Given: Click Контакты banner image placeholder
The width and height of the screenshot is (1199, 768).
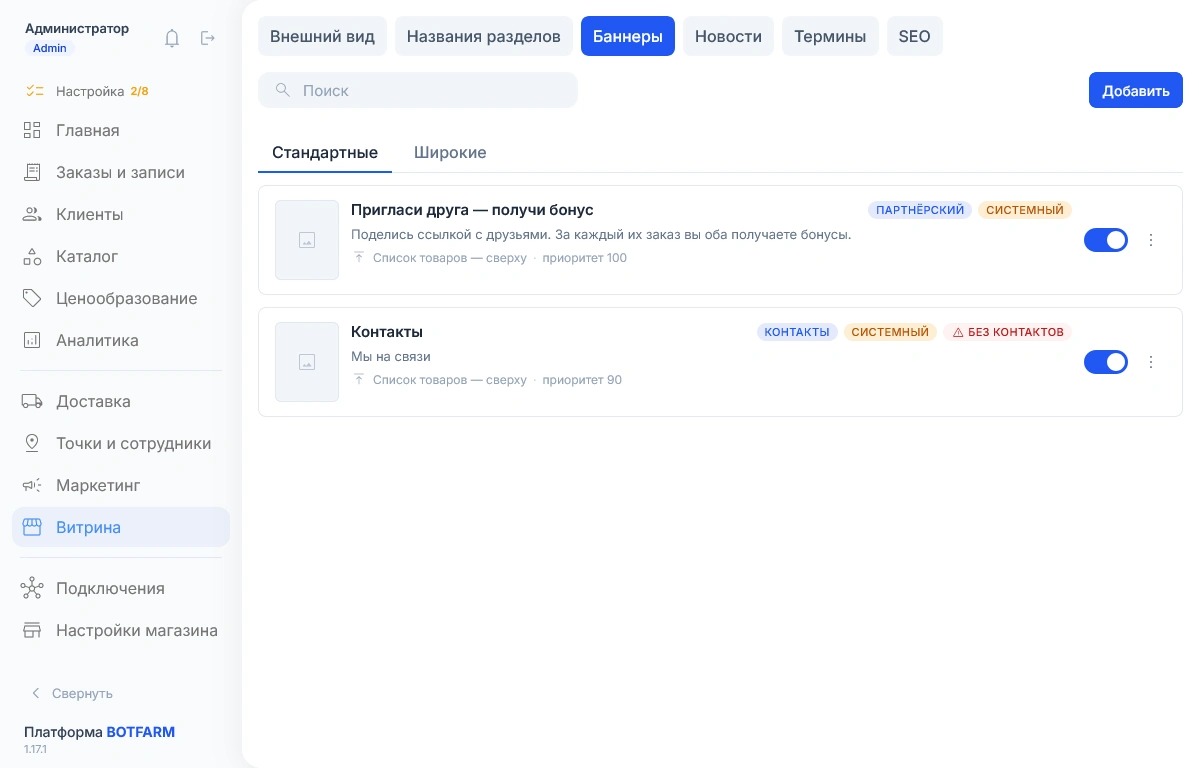Looking at the screenshot, I should (x=307, y=362).
